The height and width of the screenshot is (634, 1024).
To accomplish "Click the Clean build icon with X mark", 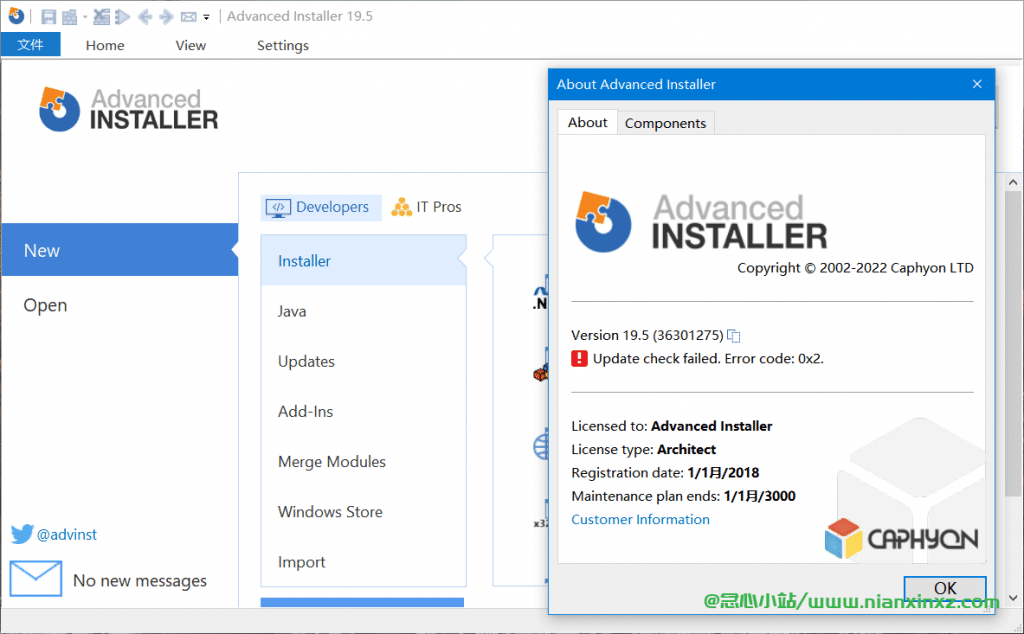I will pos(101,17).
